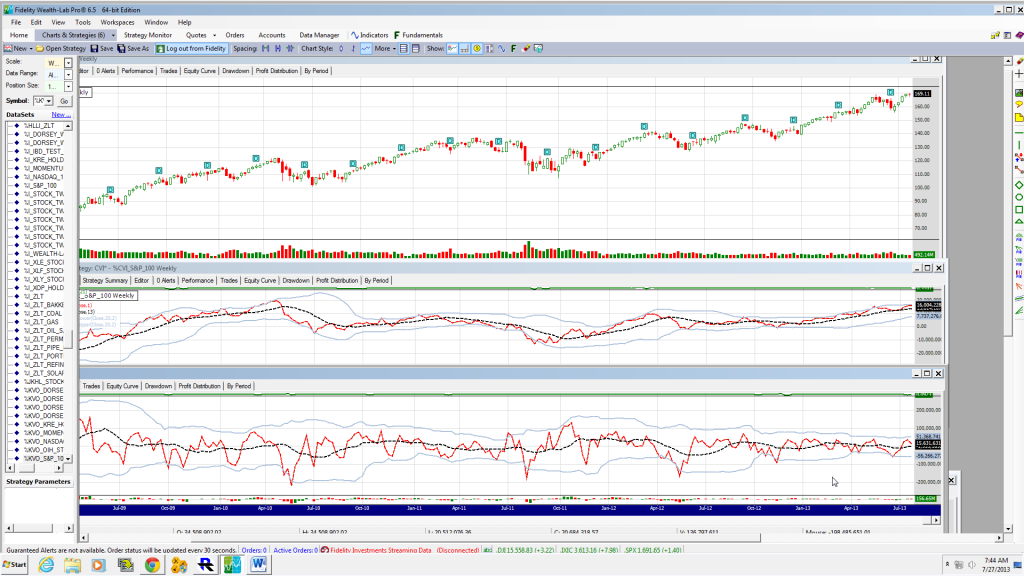The image size is (1024, 576).
Task: Choose the bar chart style icon
Action: pos(353,48)
